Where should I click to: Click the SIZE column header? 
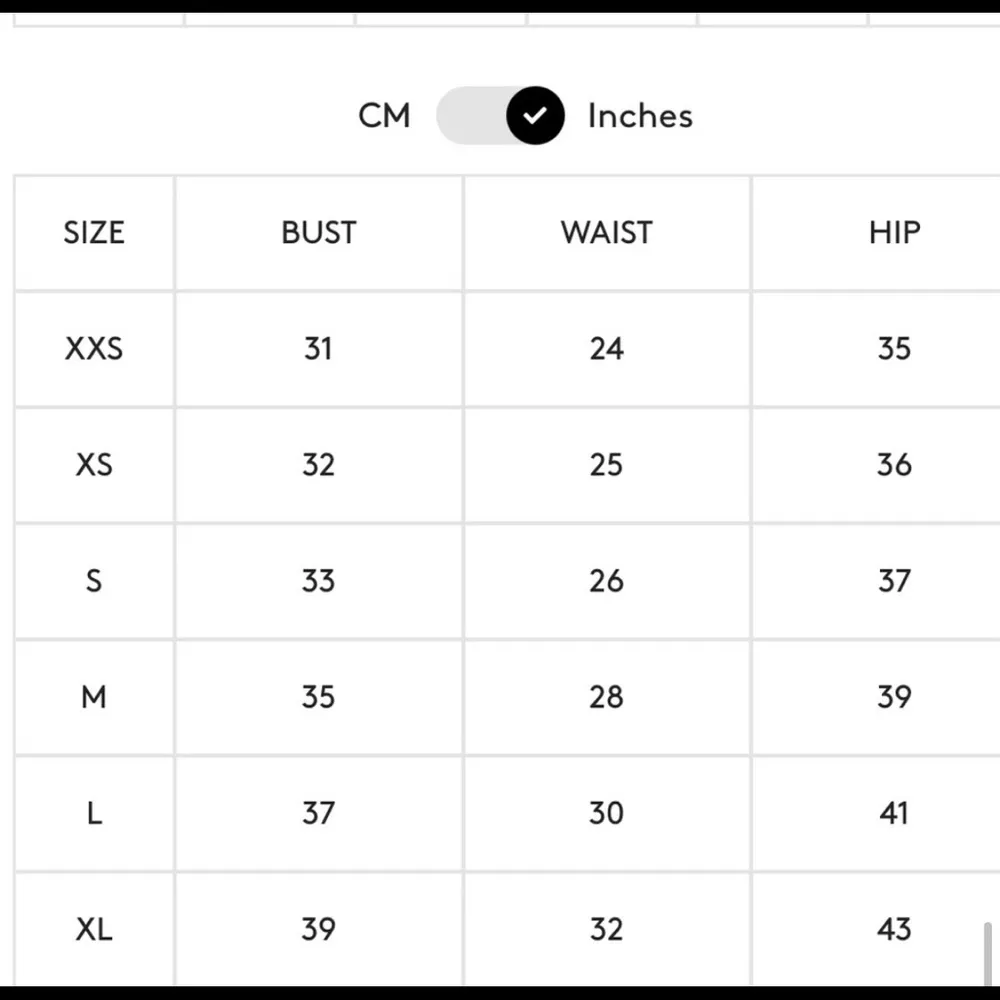tap(94, 233)
